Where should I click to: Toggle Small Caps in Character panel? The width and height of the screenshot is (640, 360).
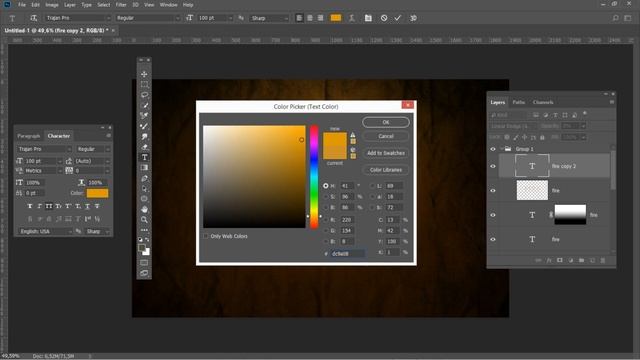coord(58,206)
